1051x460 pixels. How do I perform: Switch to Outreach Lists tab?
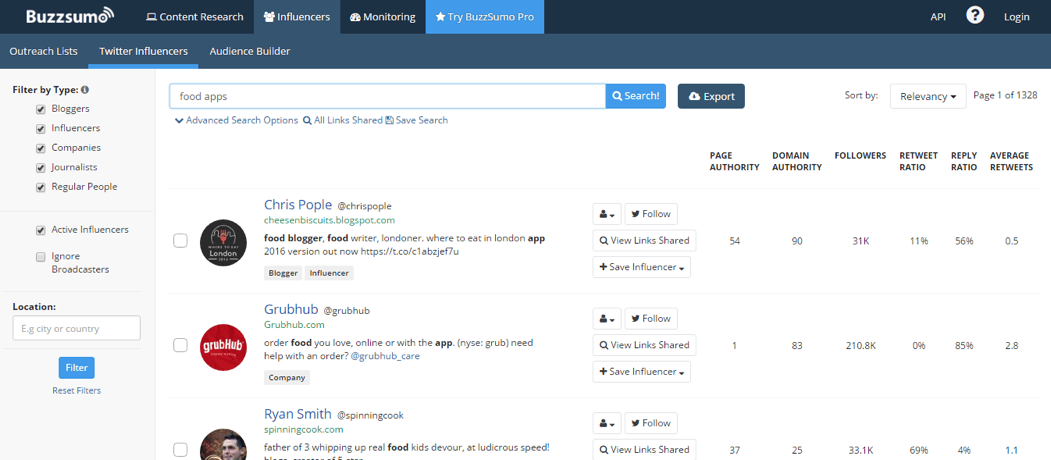click(44, 51)
